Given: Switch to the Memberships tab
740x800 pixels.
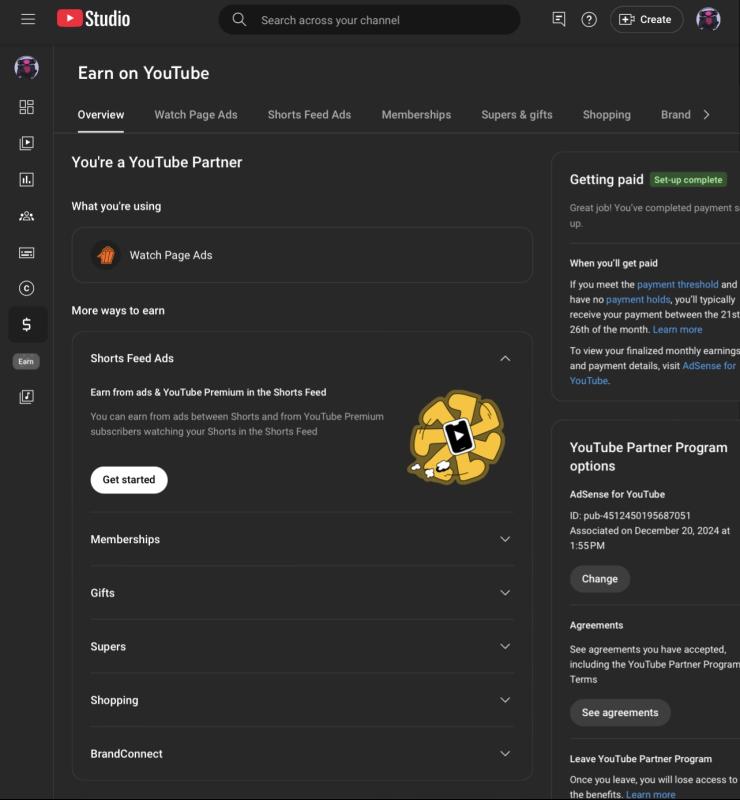Looking at the screenshot, I should pyautogui.click(x=416, y=115).
